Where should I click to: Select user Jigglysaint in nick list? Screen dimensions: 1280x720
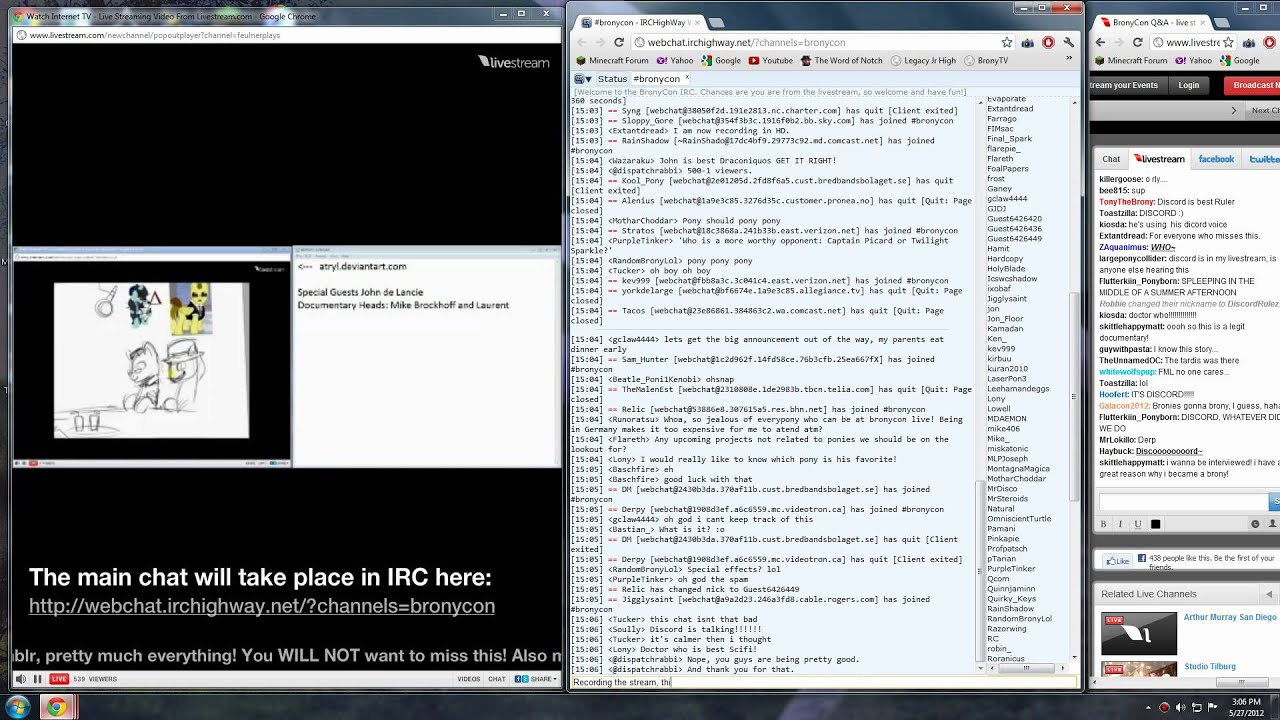coord(1006,299)
